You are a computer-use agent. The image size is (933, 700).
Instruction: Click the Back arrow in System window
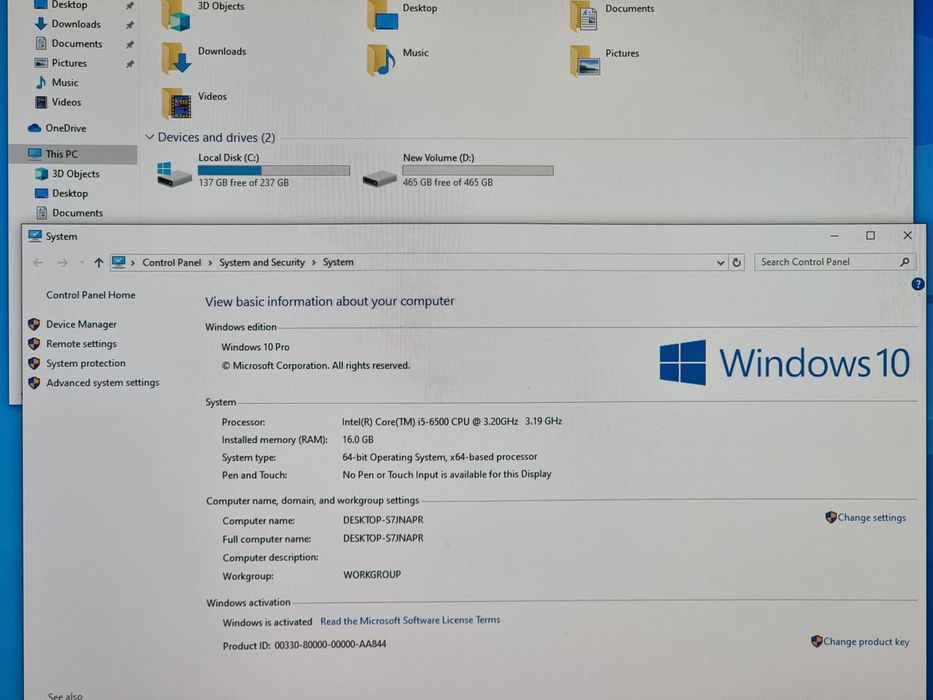(38, 262)
